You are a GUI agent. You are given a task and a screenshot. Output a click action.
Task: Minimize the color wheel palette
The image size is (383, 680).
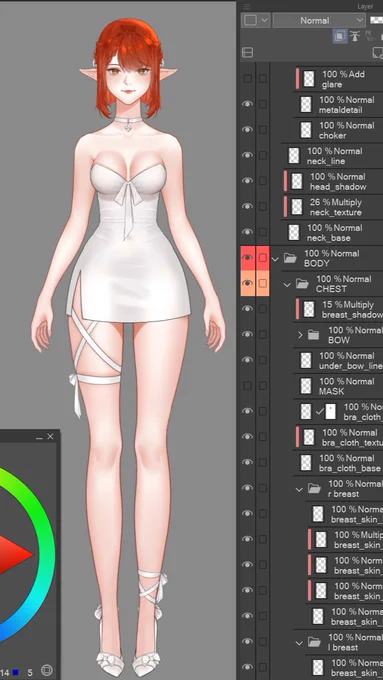[x=39, y=437]
